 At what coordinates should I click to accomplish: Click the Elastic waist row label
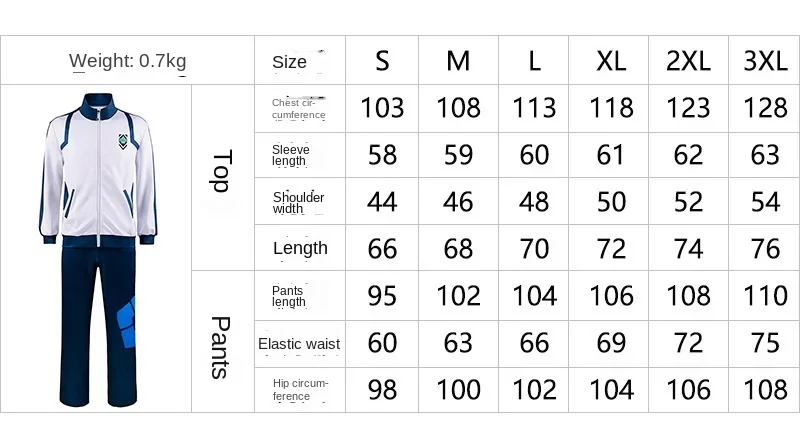pos(299,344)
